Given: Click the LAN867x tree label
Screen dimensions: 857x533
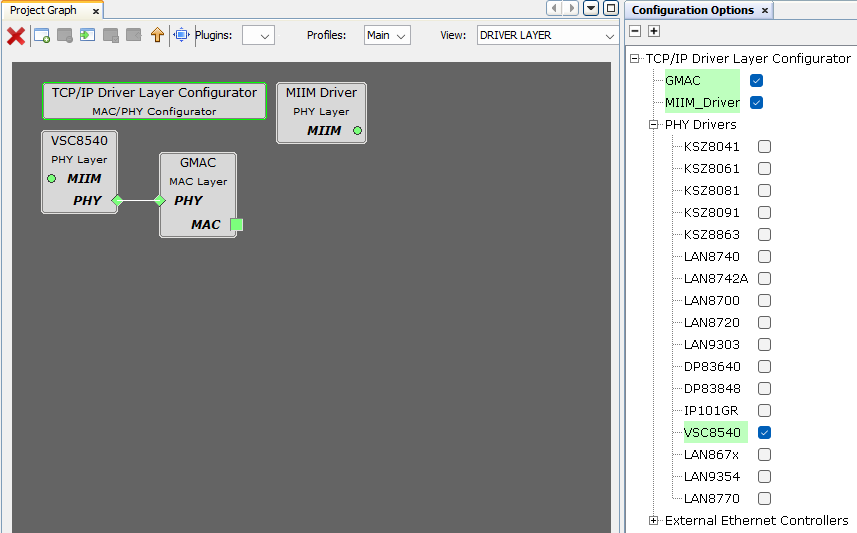Looking at the screenshot, I should 711,454.
